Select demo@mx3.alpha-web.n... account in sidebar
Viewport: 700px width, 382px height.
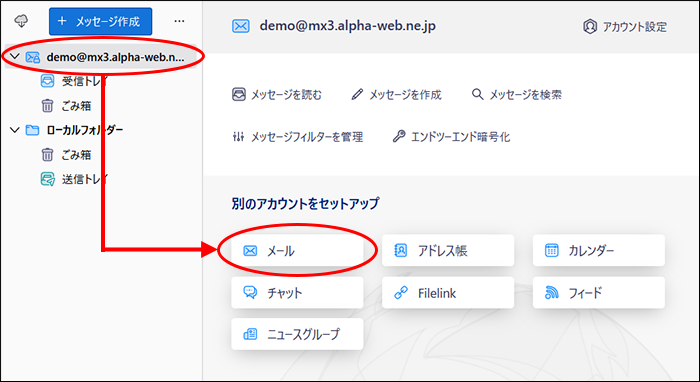click(x=100, y=57)
